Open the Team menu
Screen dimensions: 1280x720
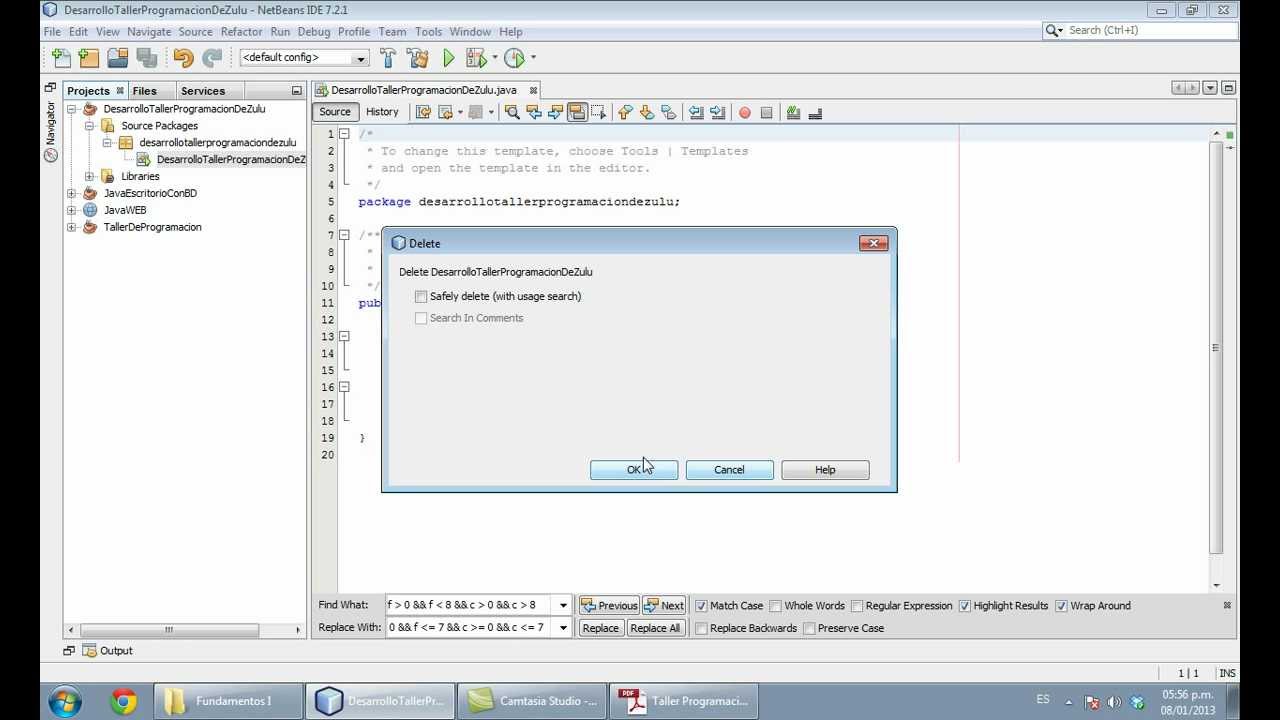[x=392, y=32]
